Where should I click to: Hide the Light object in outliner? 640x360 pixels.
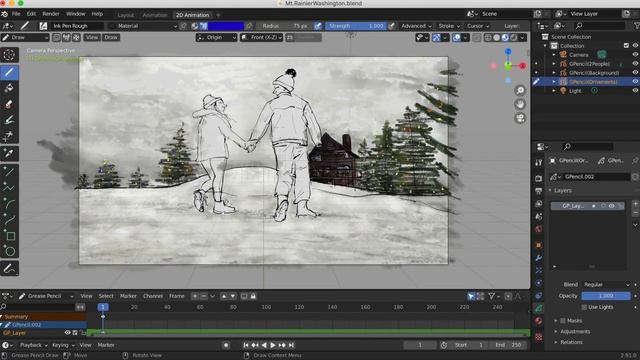[635, 91]
